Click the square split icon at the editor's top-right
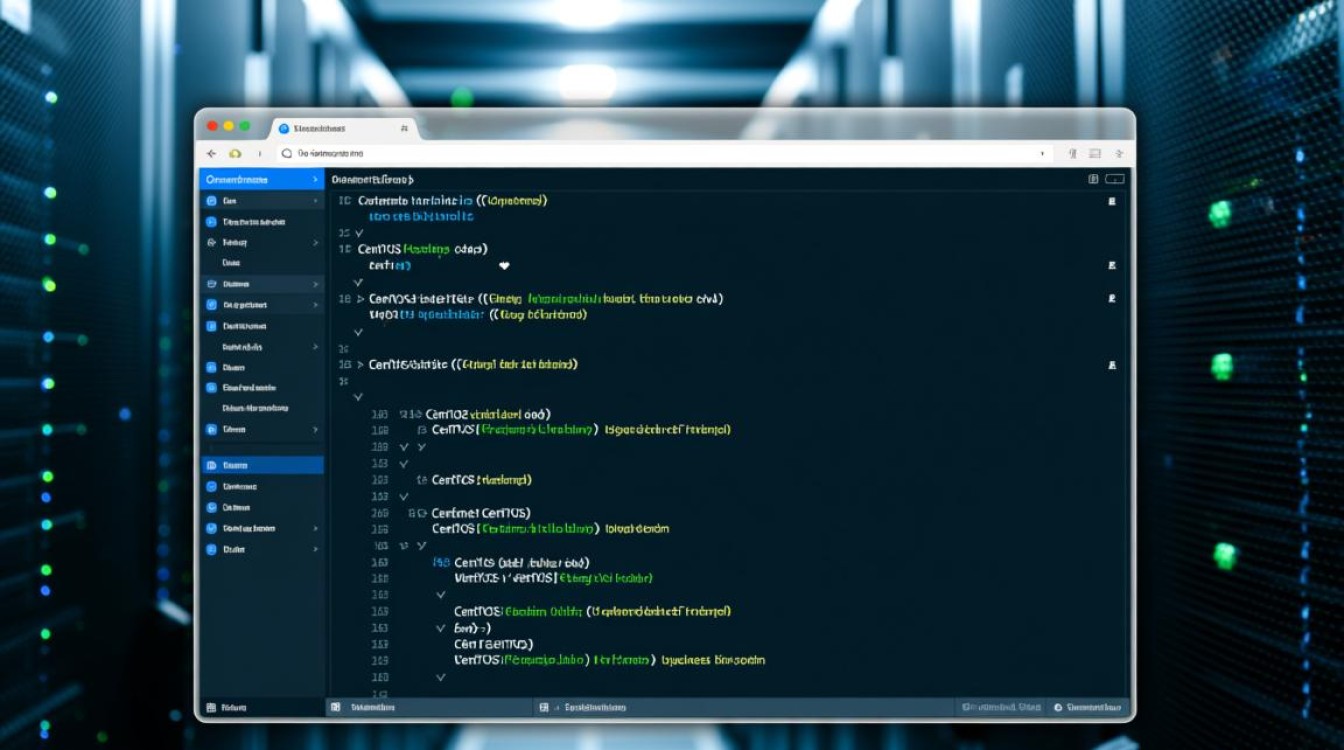Screen dimensions: 1344x750 [1093, 179]
